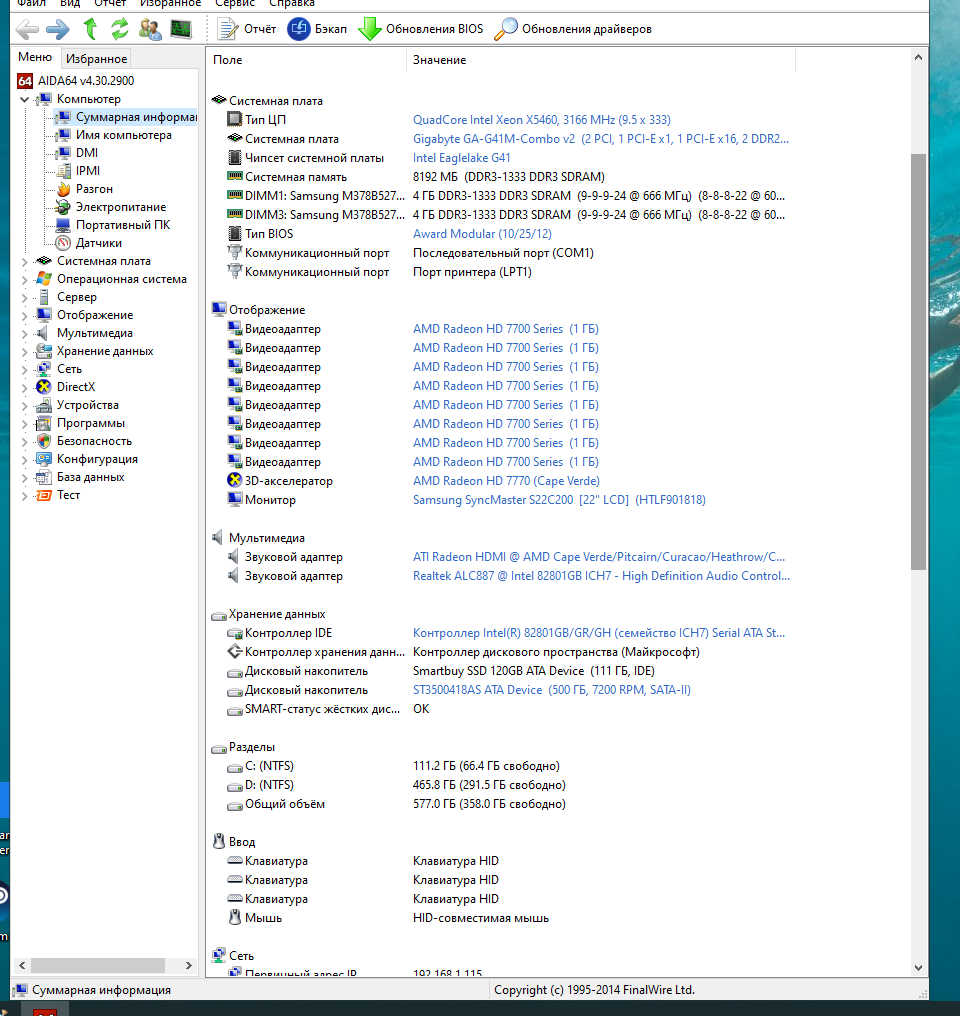Viewport: 960px width, 1016px height.
Task: Click the green up-level arrow icon
Action: [91, 29]
